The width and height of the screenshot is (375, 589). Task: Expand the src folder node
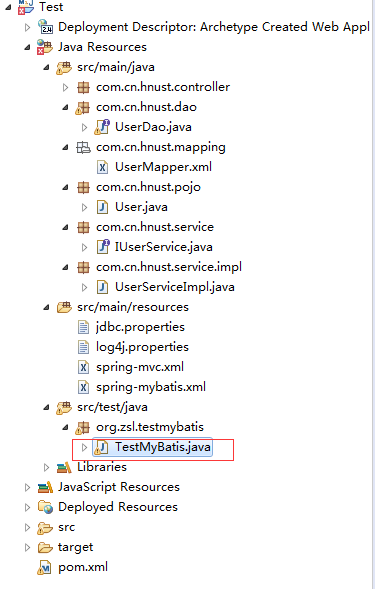pos(27,527)
